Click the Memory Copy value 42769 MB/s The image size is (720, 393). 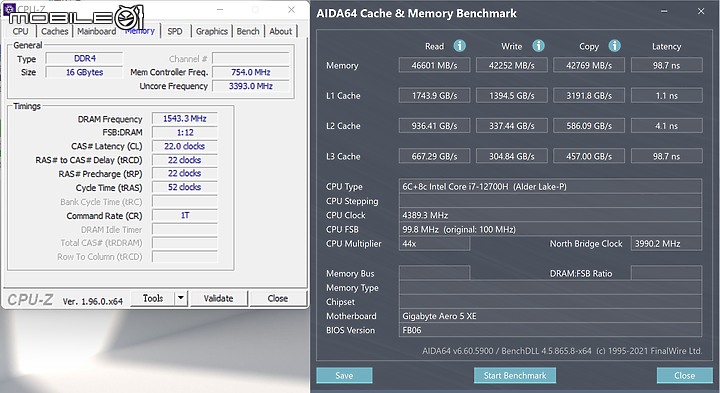click(x=589, y=65)
